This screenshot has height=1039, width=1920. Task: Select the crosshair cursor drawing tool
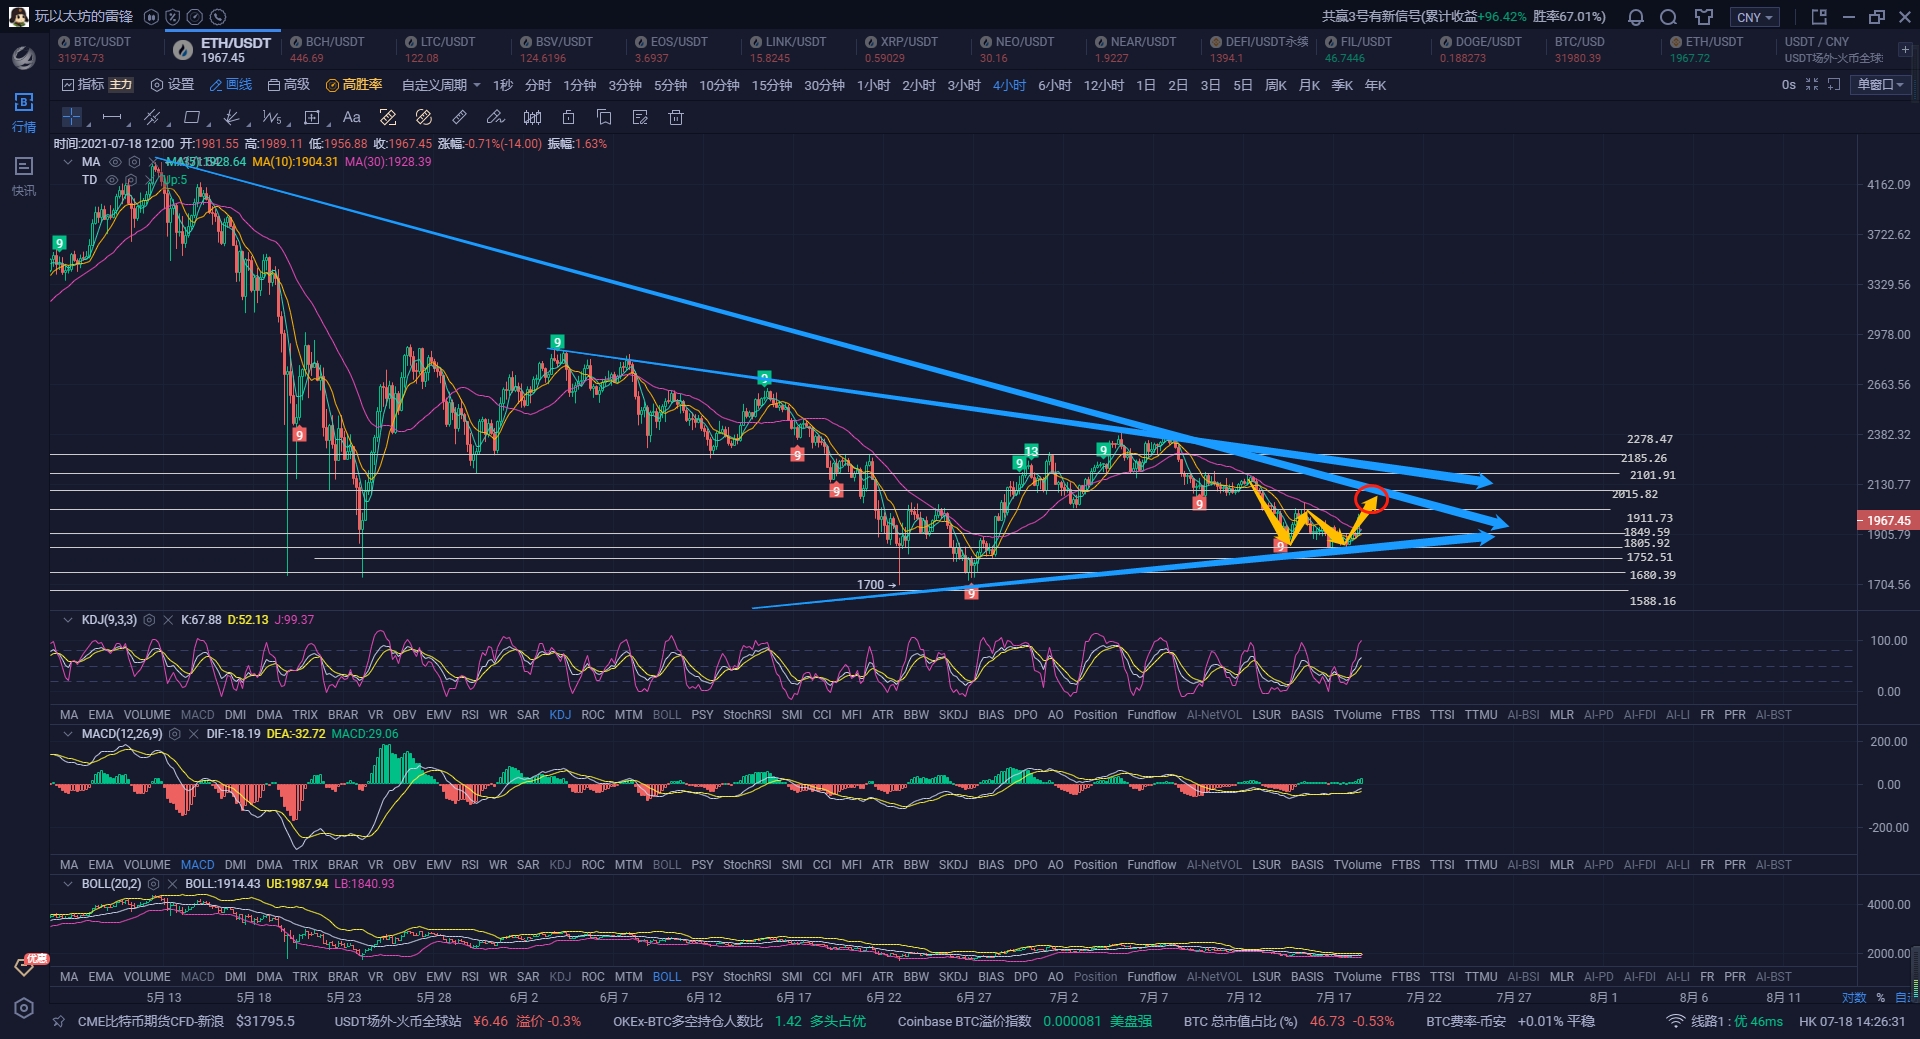pyautogui.click(x=72, y=118)
